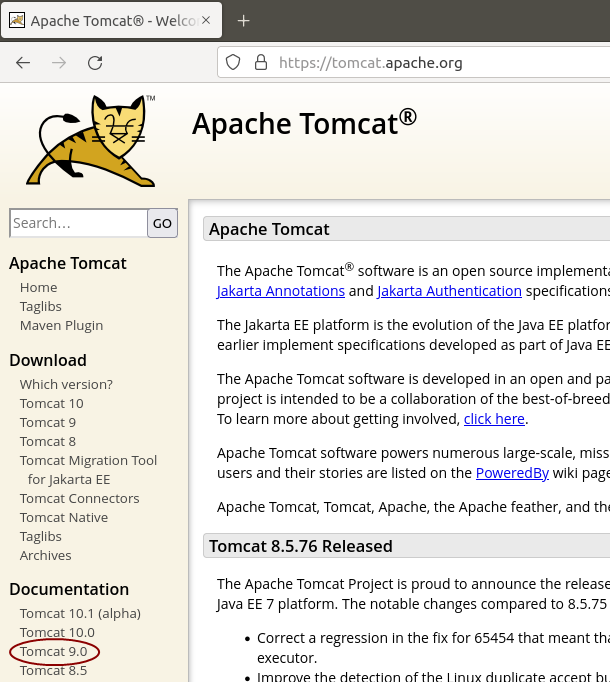This screenshot has height=682, width=610.
Task: Open Tomcat 10 download link
Action: click(x=51, y=403)
